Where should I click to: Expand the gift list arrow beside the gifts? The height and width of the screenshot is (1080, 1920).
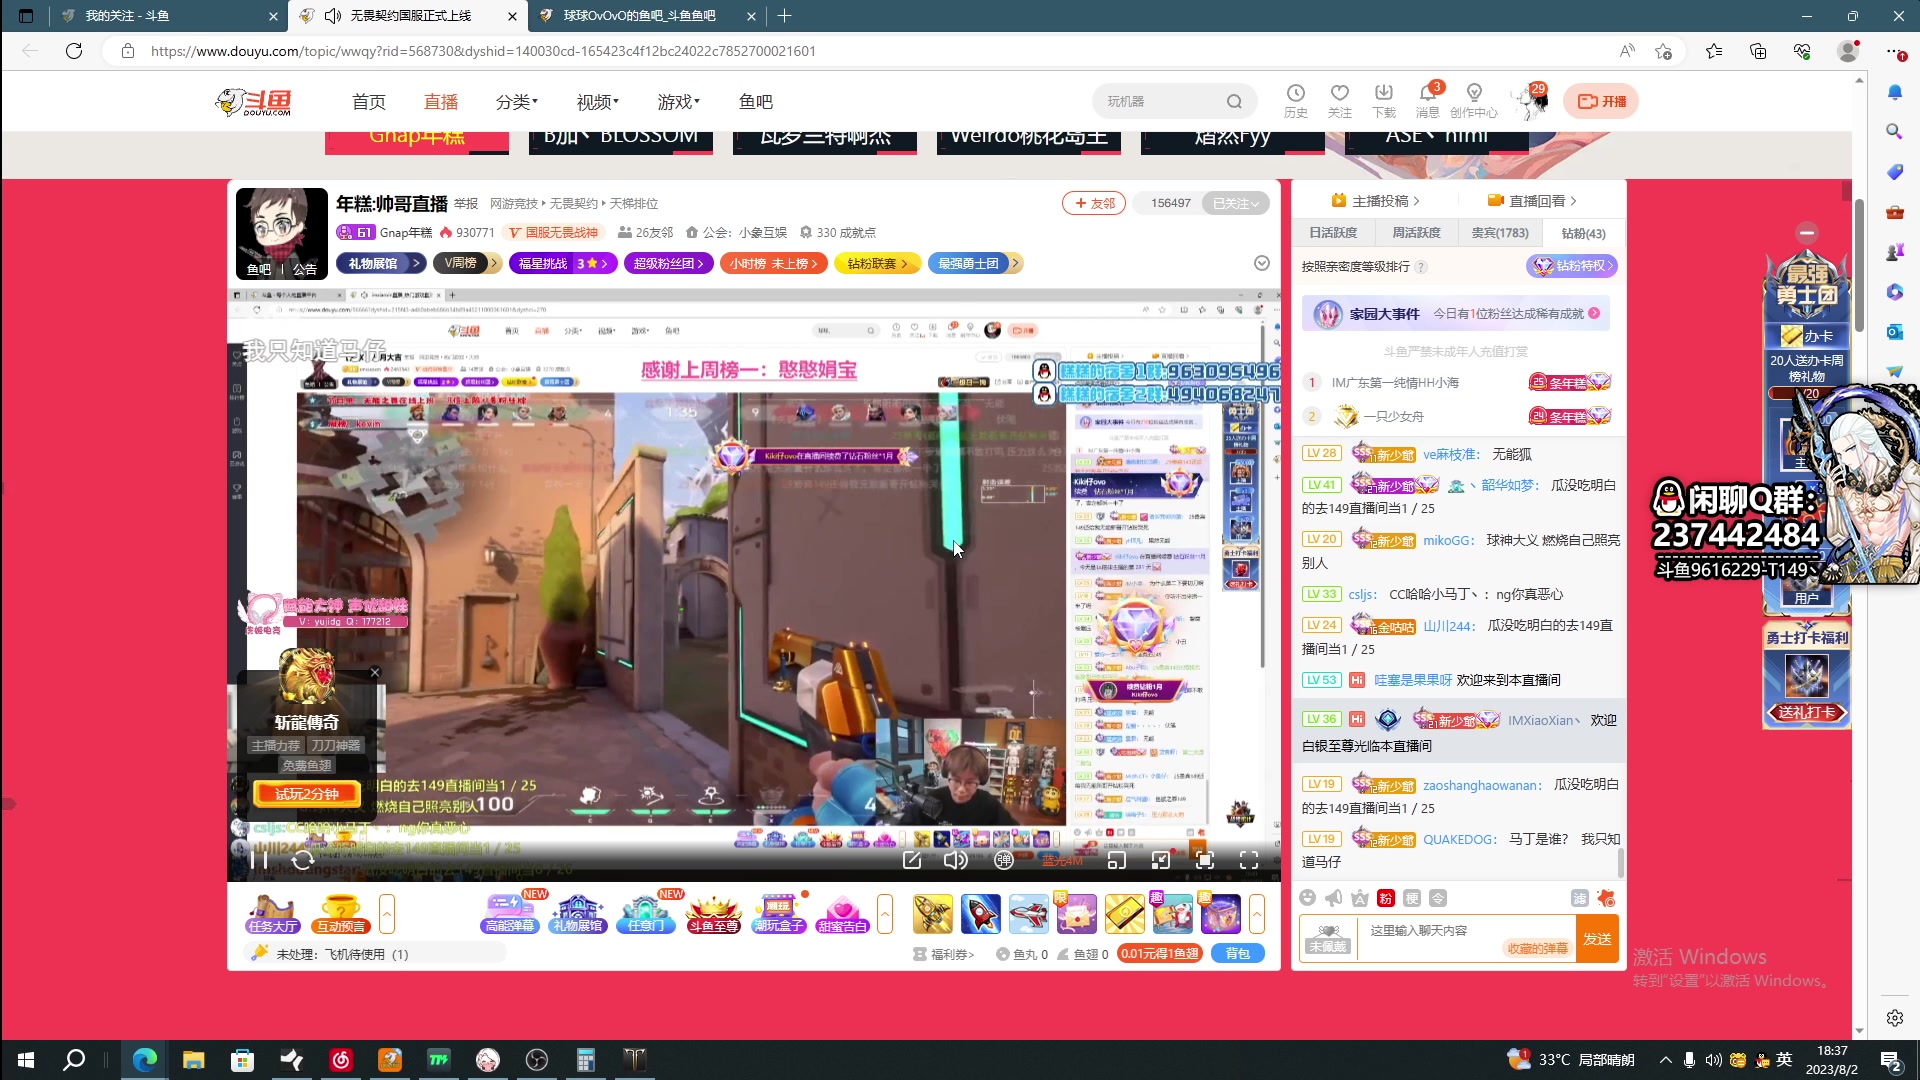[1257, 914]
